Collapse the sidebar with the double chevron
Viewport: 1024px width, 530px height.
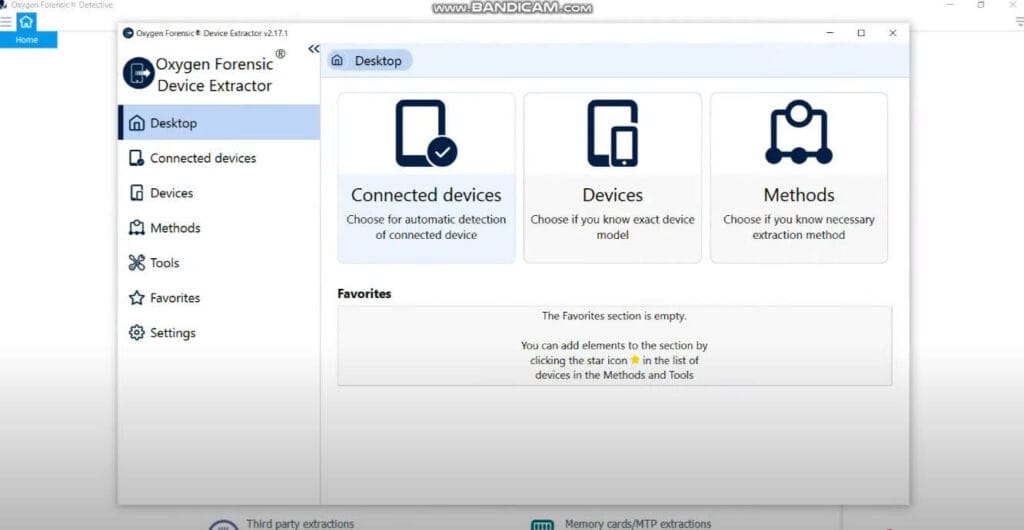(x=313, y=49)
